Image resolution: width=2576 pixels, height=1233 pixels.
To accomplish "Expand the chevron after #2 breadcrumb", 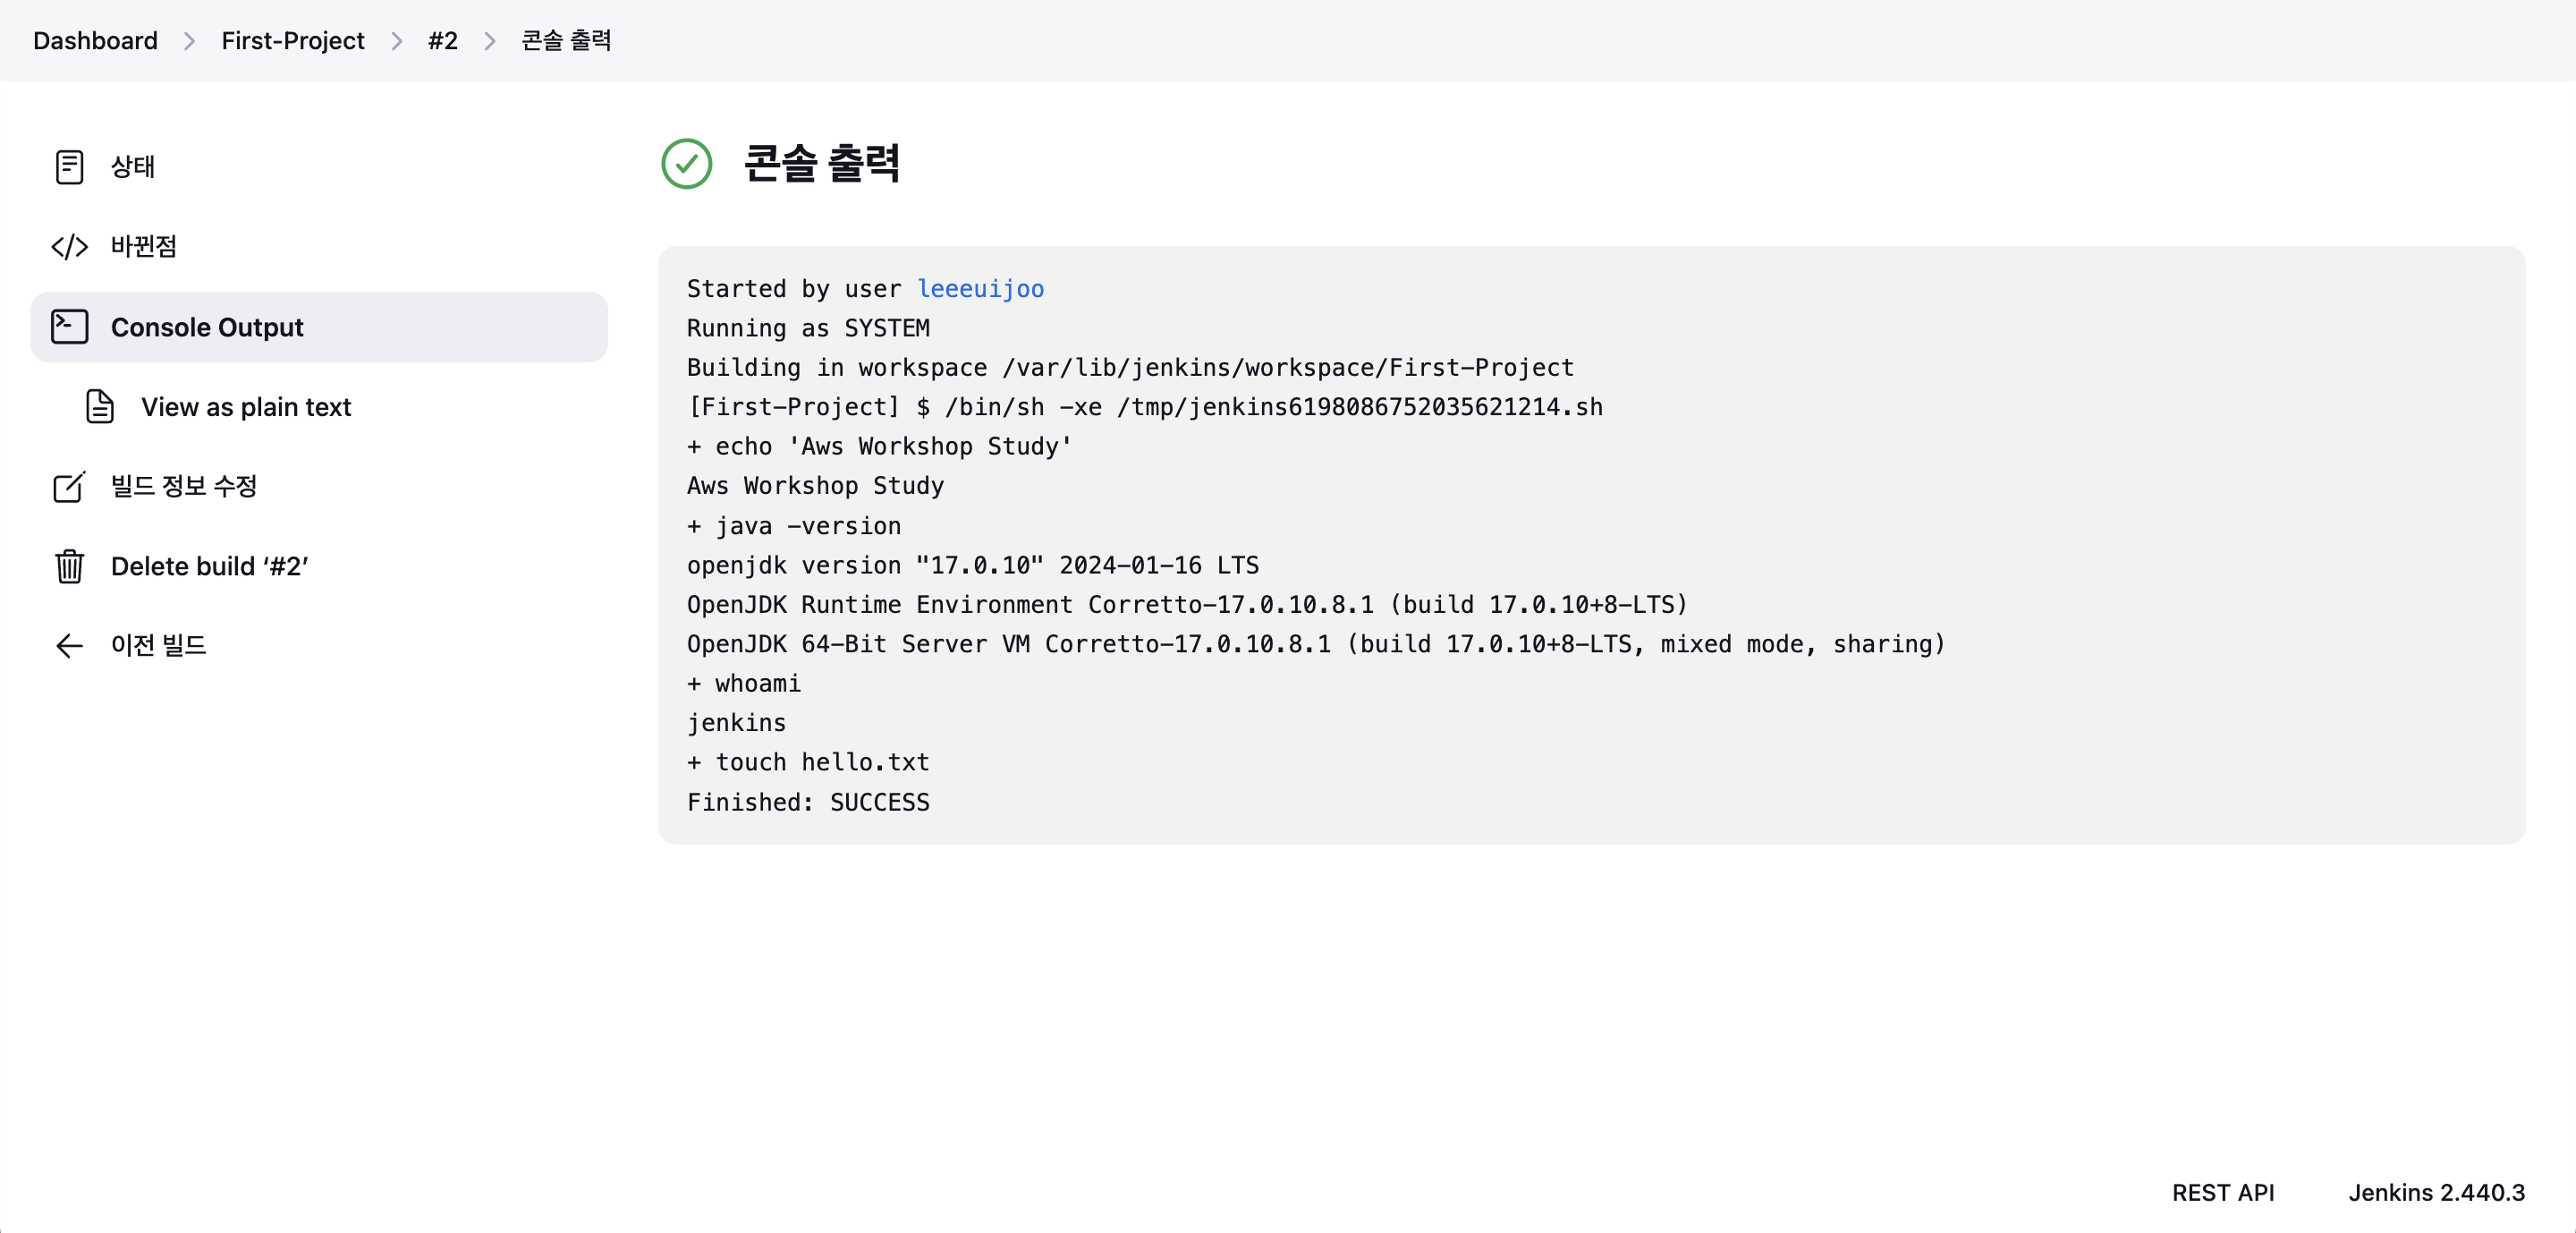I will point(489,41).
